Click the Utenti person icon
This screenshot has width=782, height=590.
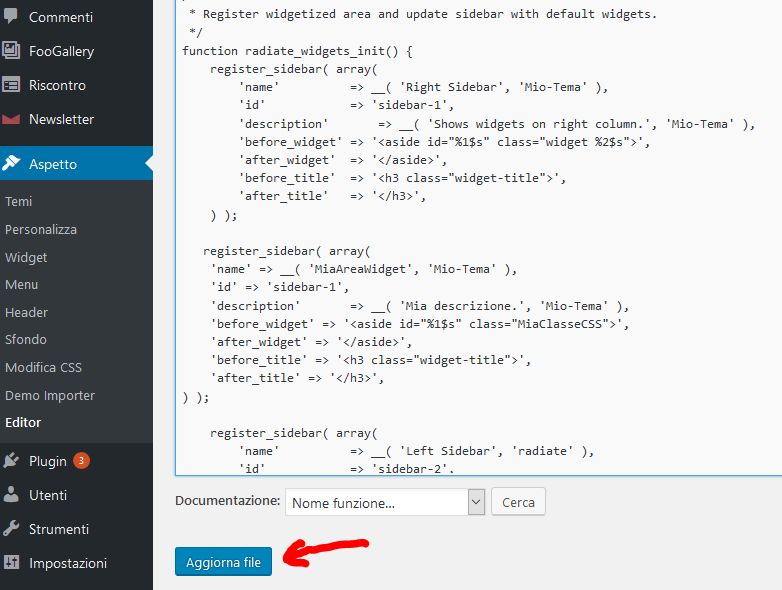(x=10, y=494)
